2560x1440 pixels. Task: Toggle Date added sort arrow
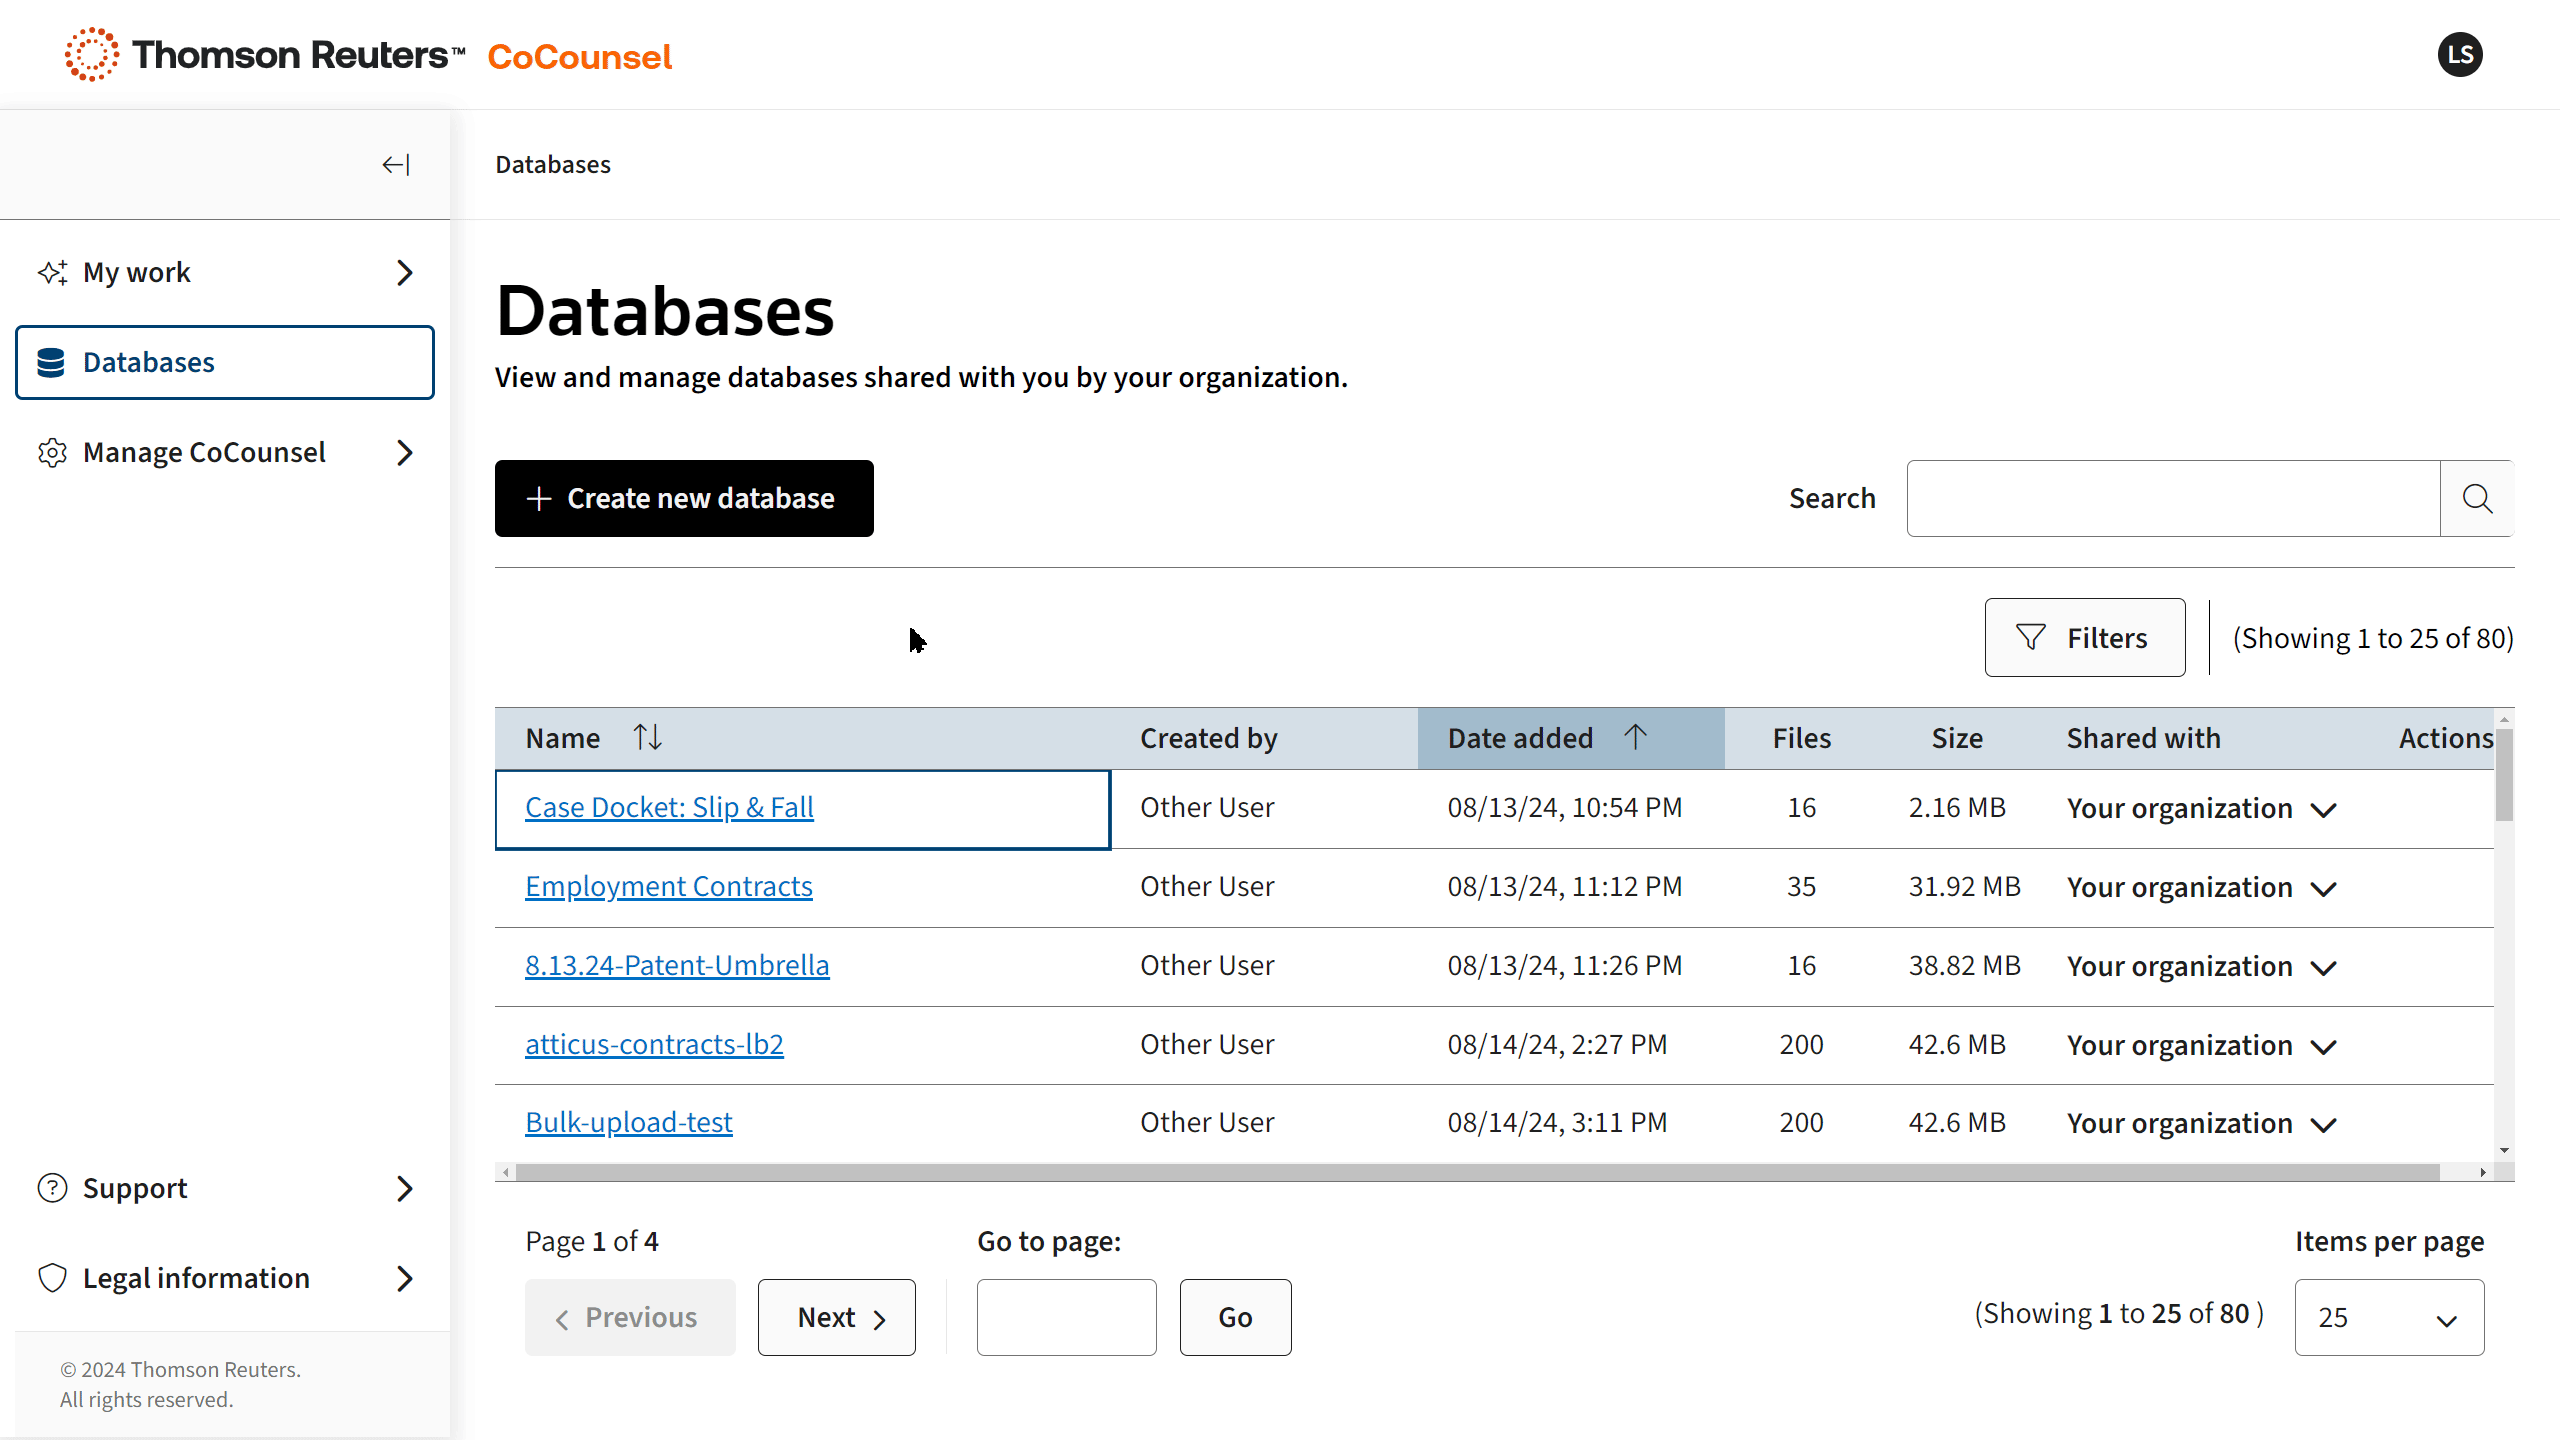[x=1635, y=738]
